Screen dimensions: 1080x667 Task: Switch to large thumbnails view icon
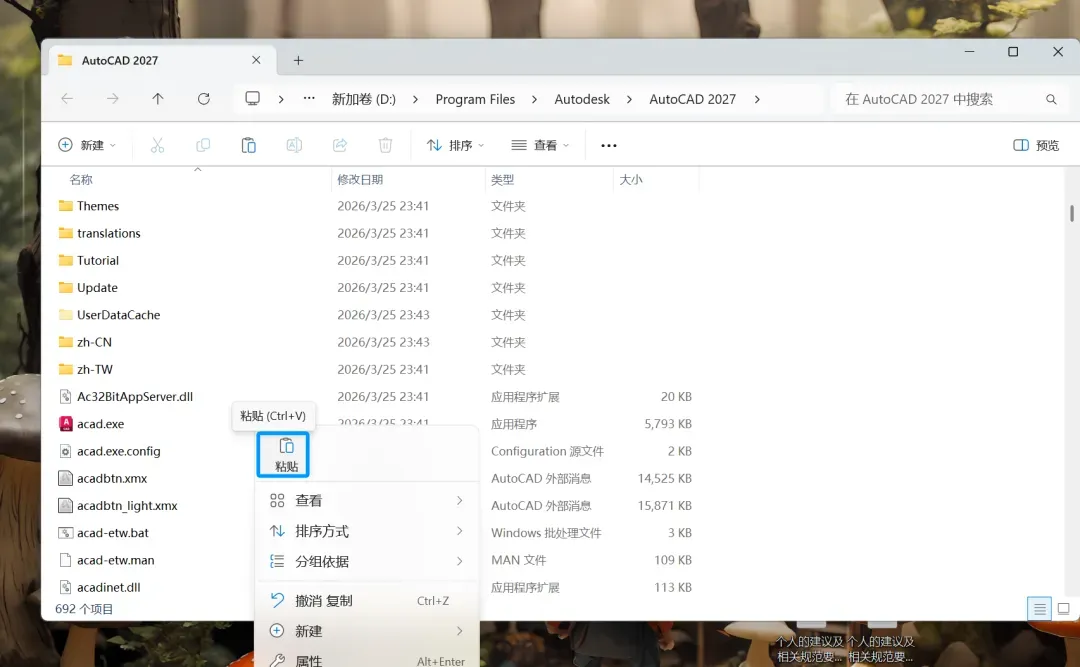tap(1063, 609)
